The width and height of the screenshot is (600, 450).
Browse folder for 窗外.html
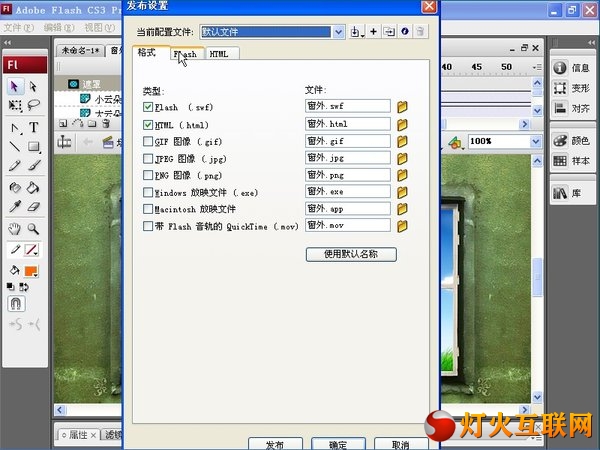click(x=402, y=124)
